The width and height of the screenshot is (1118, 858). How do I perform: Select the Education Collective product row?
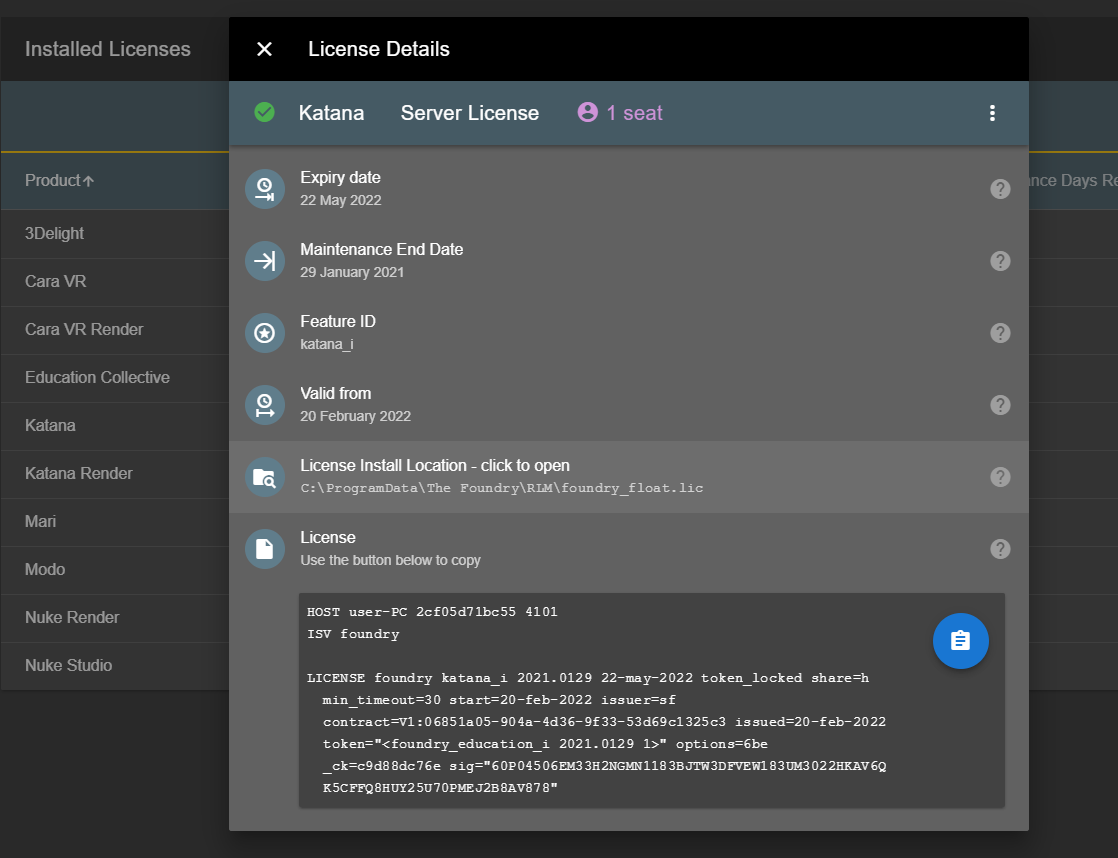115,377
